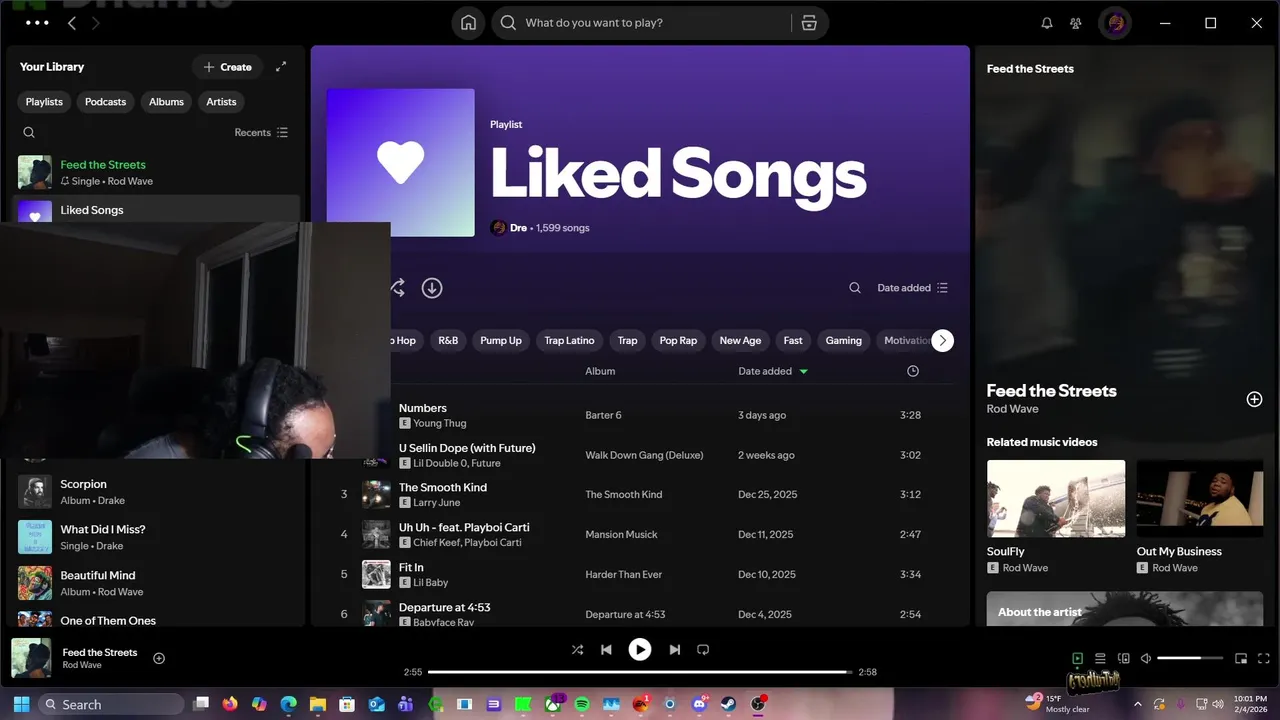Viewport: 1280px width, 720px height.
Task: Open the mini player
Action: (x=1241, y=659)
